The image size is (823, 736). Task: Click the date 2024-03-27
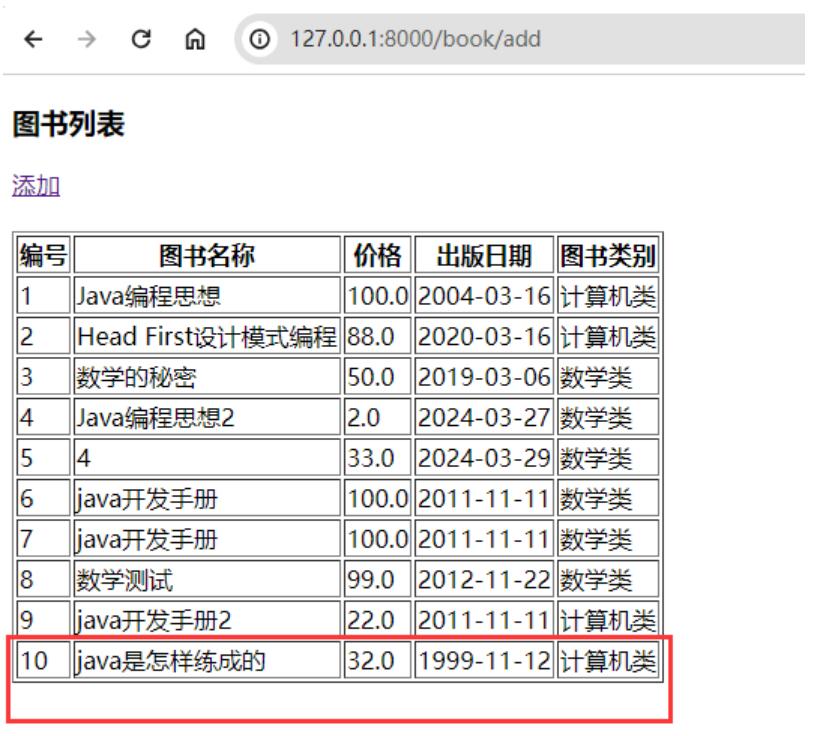point(484,418)
